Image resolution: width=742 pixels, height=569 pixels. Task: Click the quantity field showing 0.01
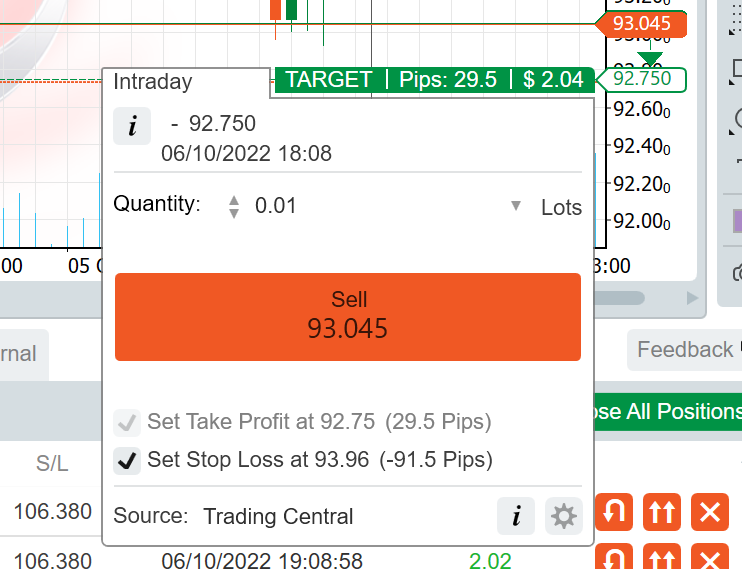point(379,206)
